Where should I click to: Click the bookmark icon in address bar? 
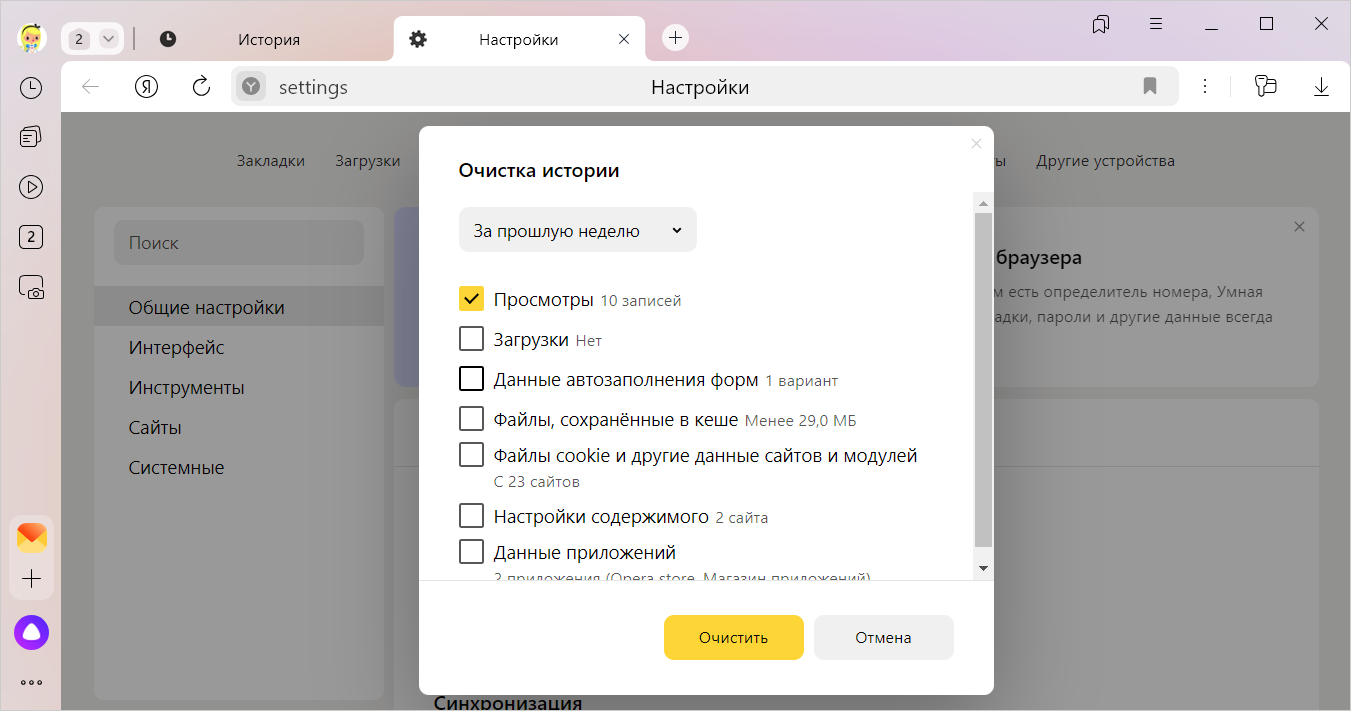coord(1150,87)
